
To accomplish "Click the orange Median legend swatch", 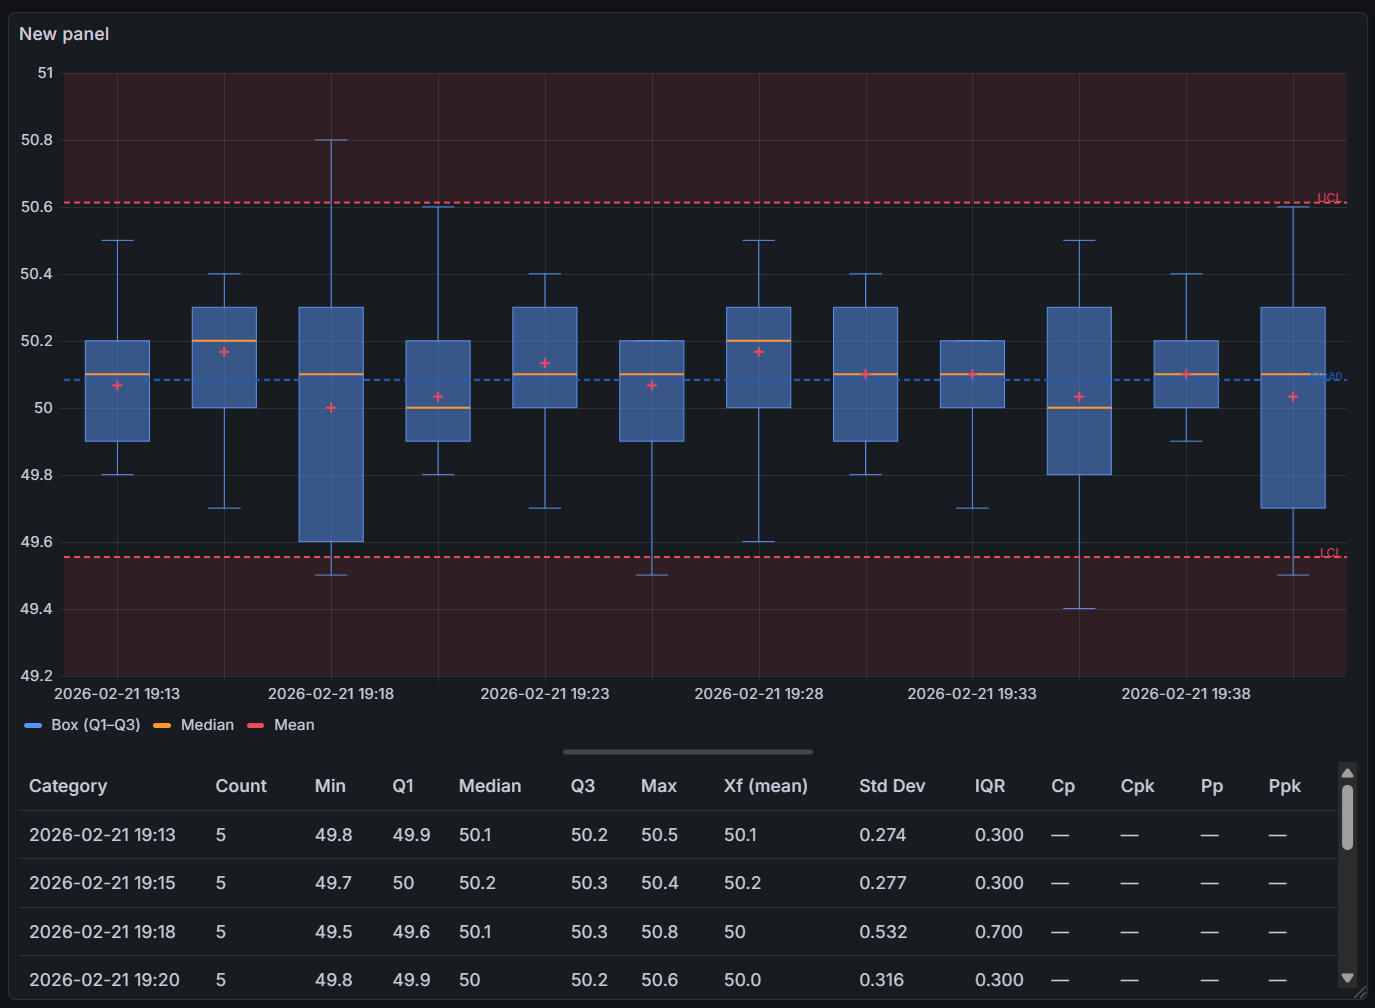I will [164, 724].
